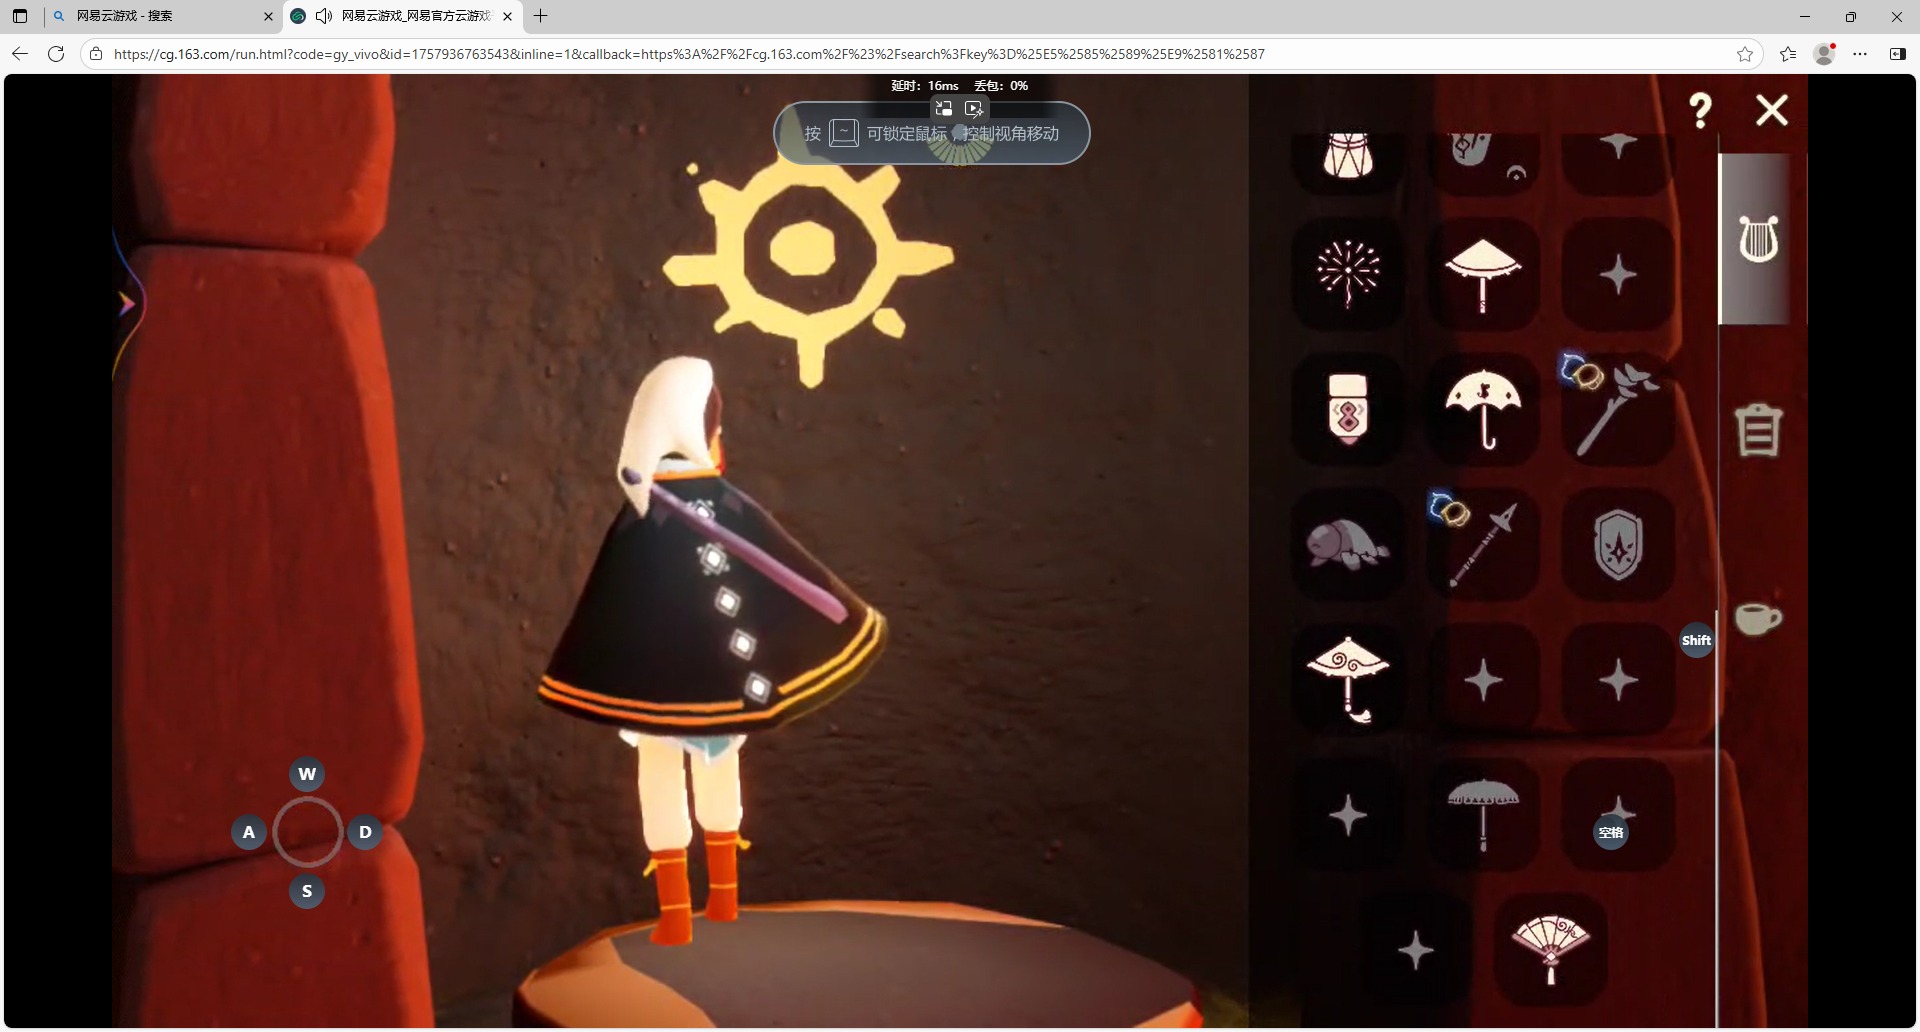Tap the S movement key
1920x1032 pixels.
[x=307, y=891]
